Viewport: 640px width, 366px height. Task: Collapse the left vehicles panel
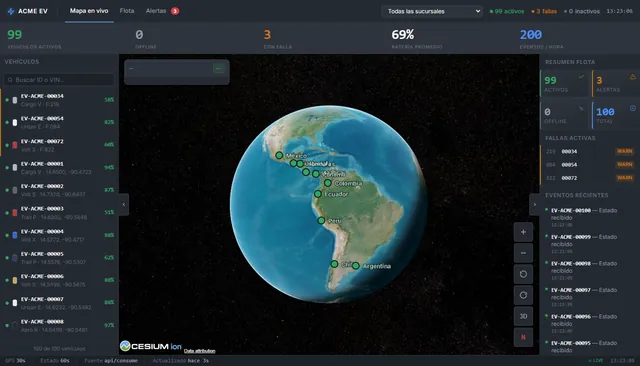pos(124,204)
